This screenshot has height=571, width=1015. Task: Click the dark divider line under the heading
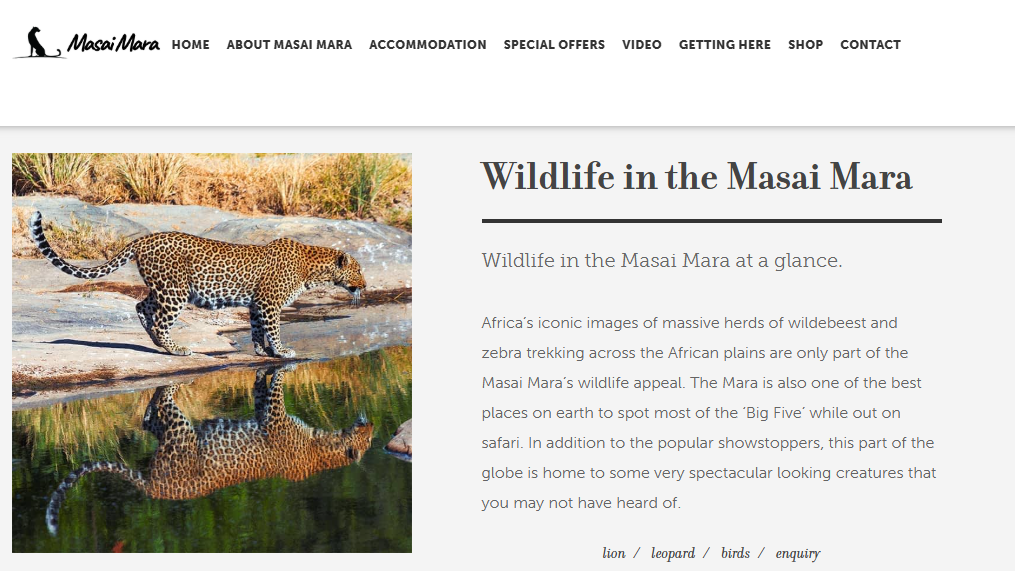point(711,221)
